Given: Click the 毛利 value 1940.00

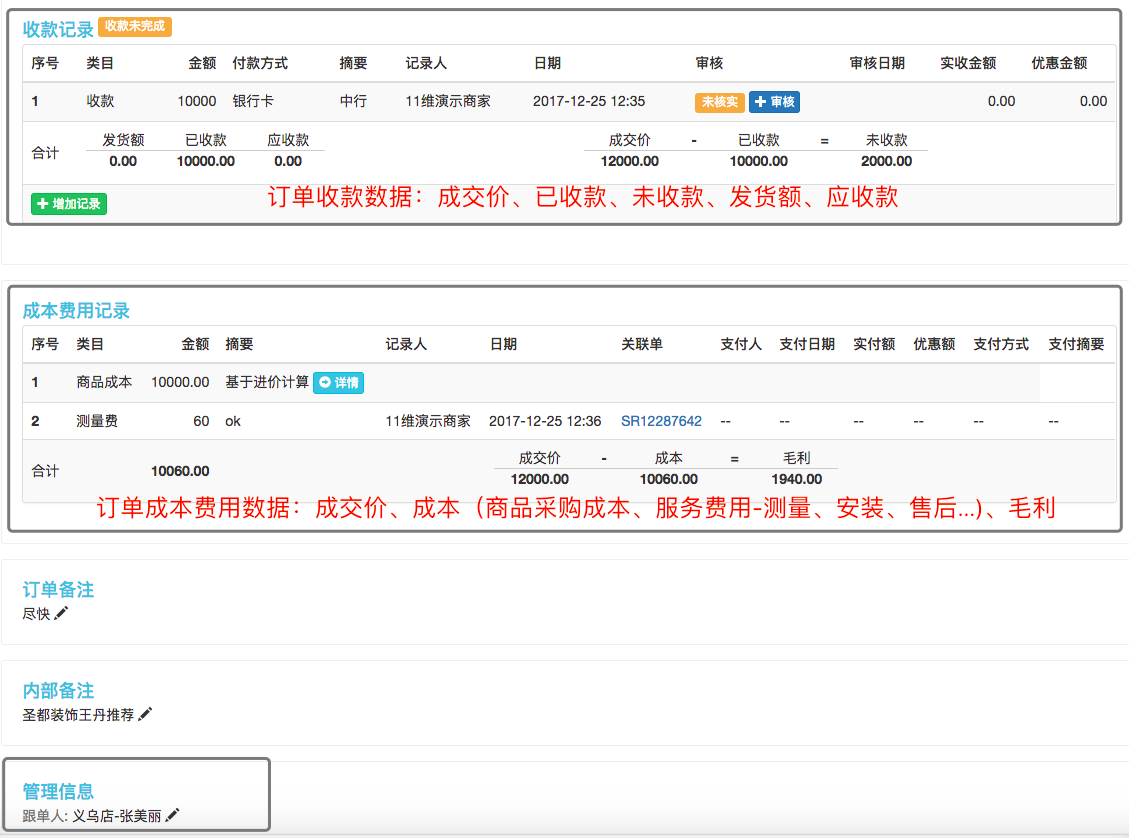Looking at the screenshot, I should point(796,479).
